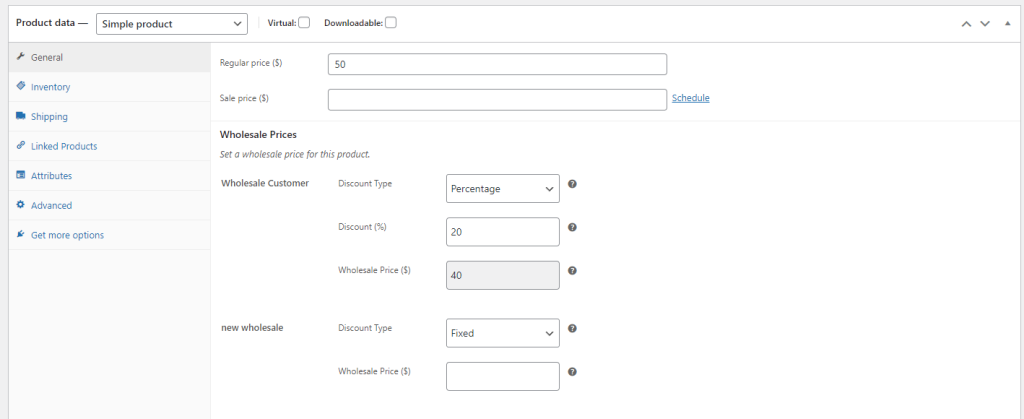Click the Inventory tag icon
Screen dimensions: 1024x419
pos(20,87)
